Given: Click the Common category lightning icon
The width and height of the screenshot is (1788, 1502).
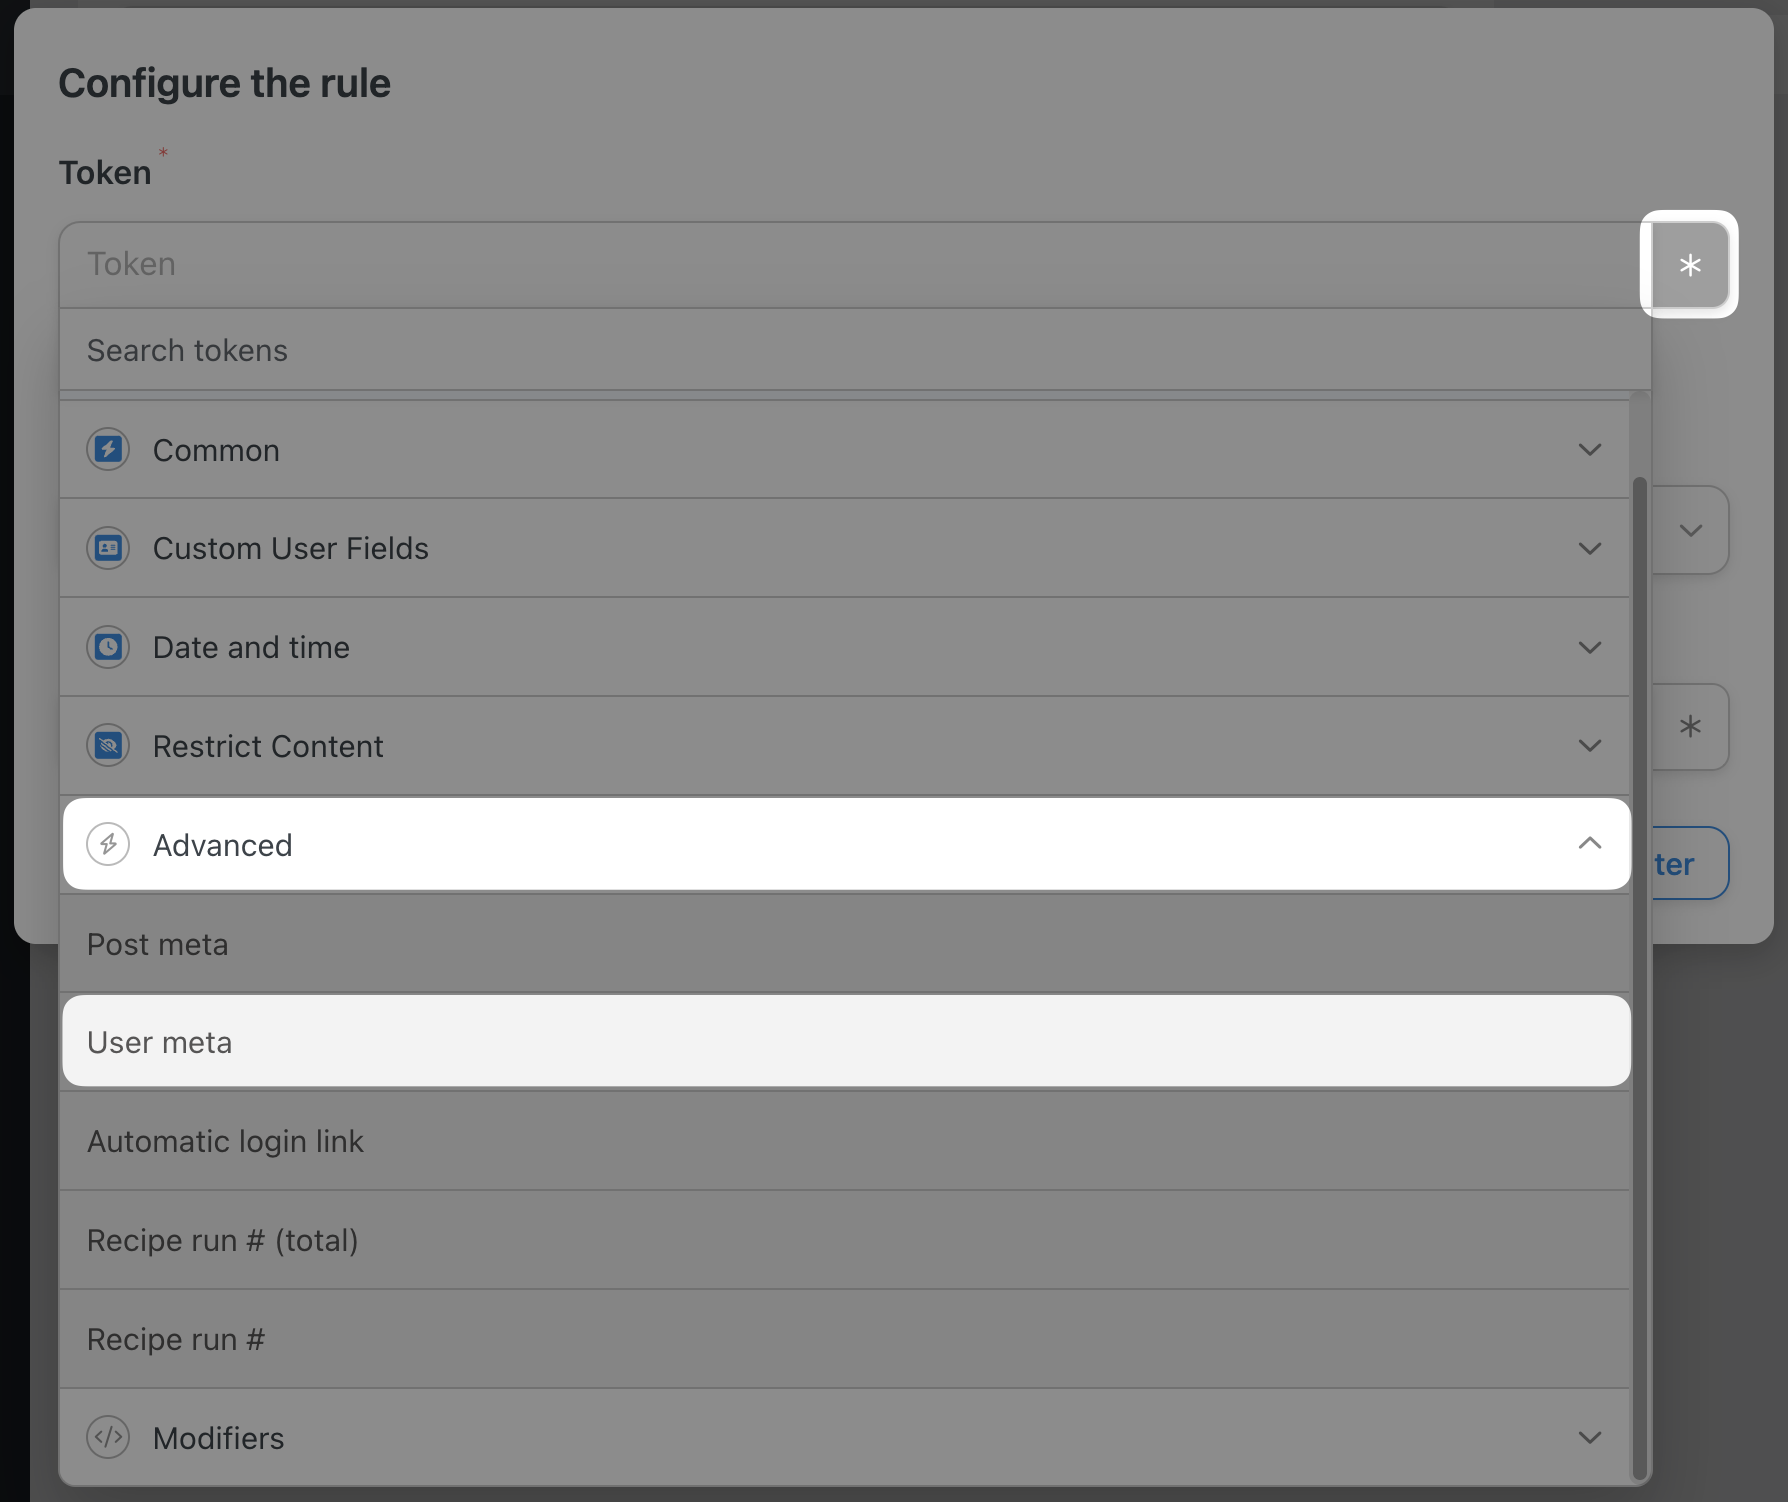Looking at the screenshot, I should pos(108,450).
